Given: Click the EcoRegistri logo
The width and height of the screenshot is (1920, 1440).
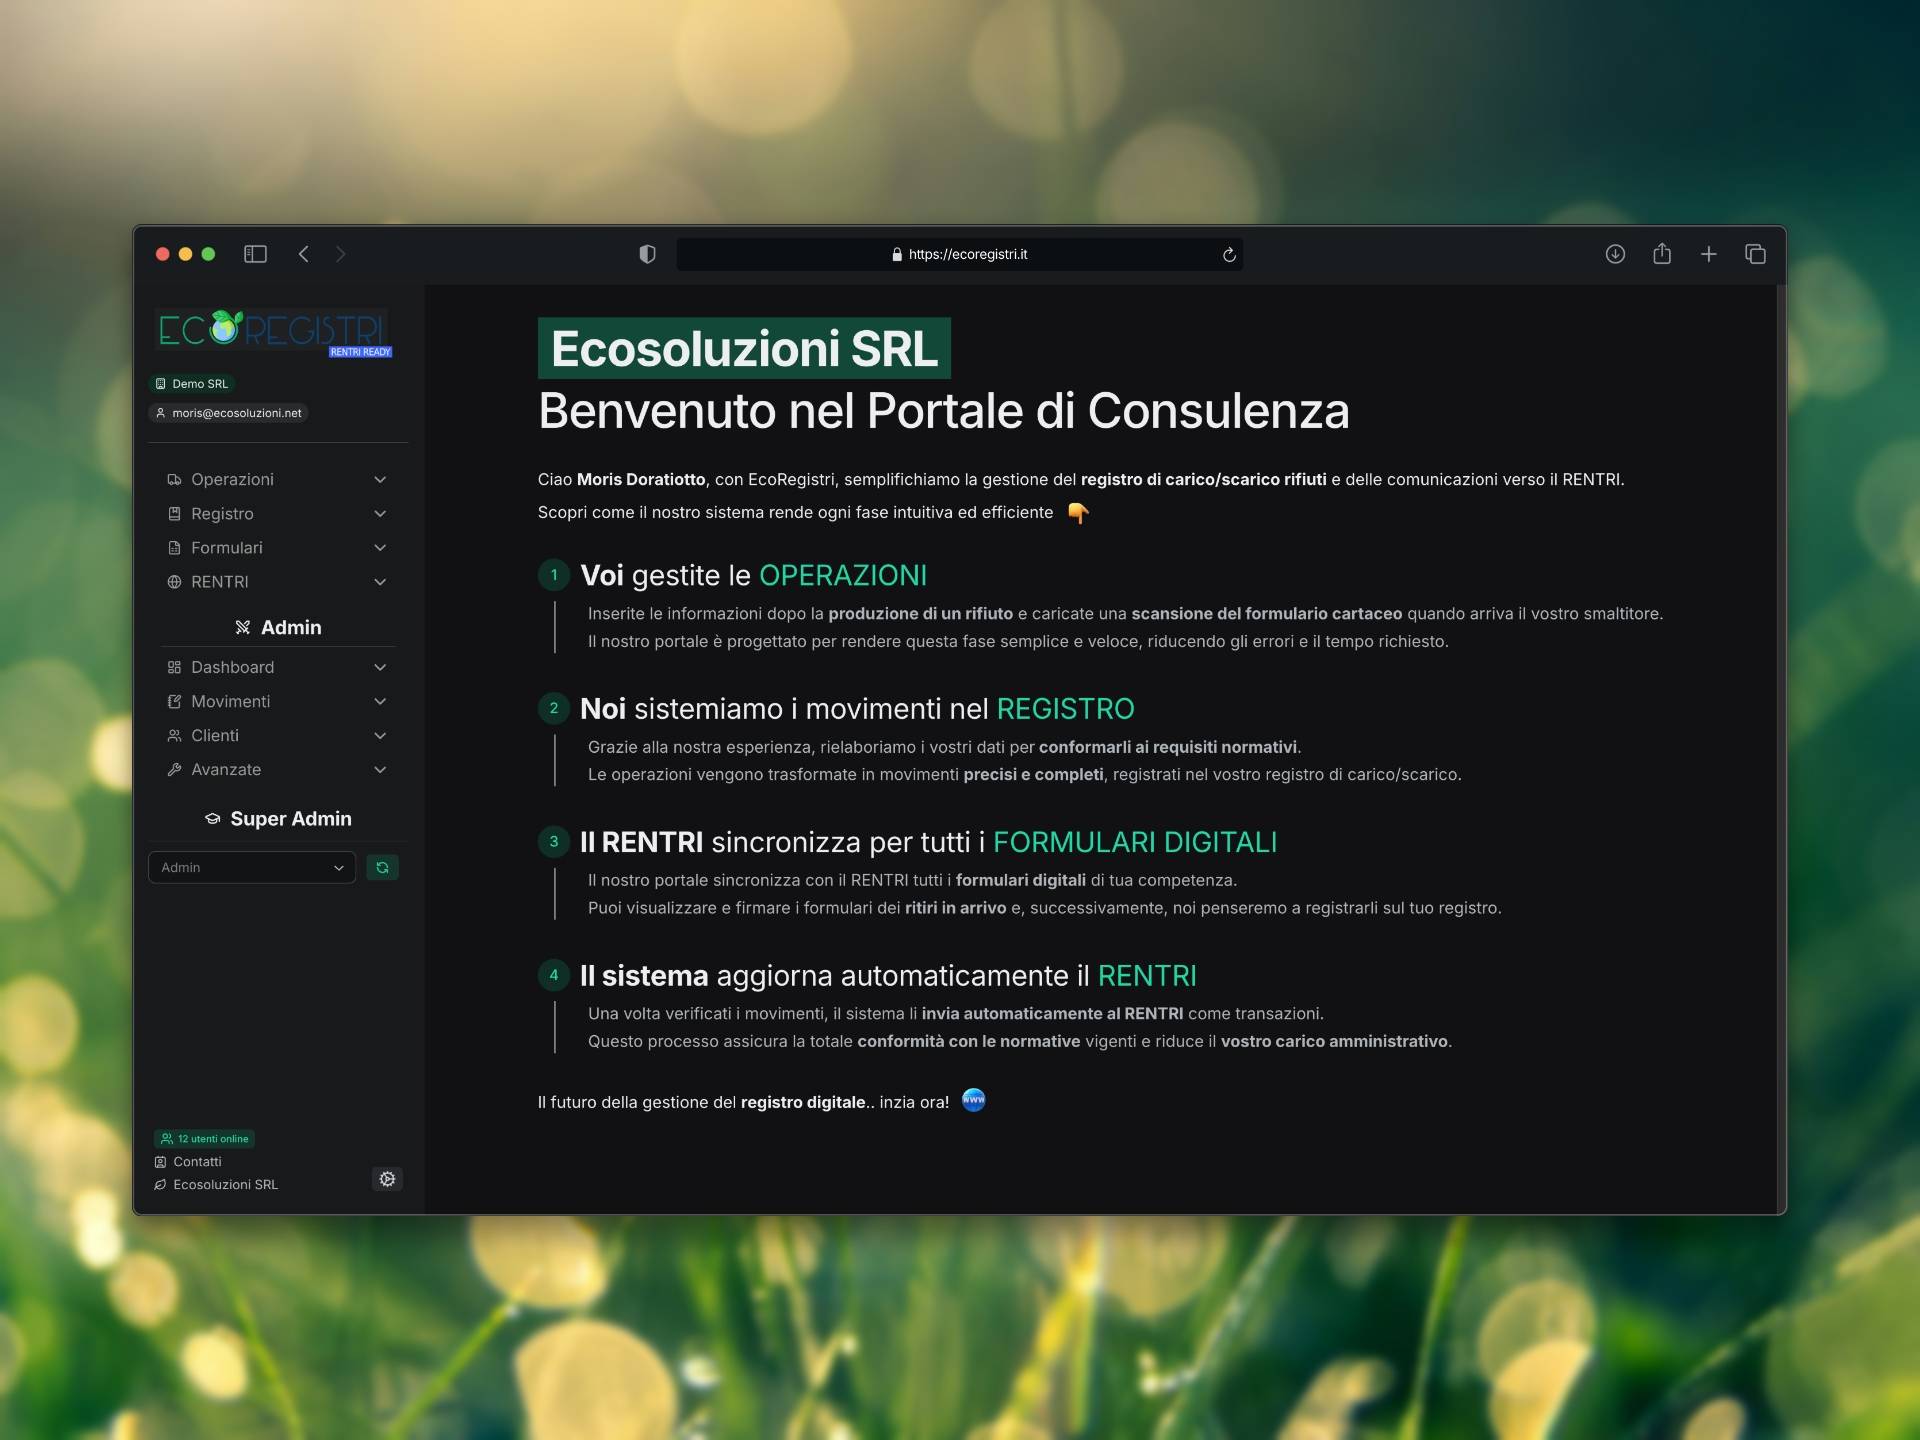Looking at the screenshot, I should [272, 330].
